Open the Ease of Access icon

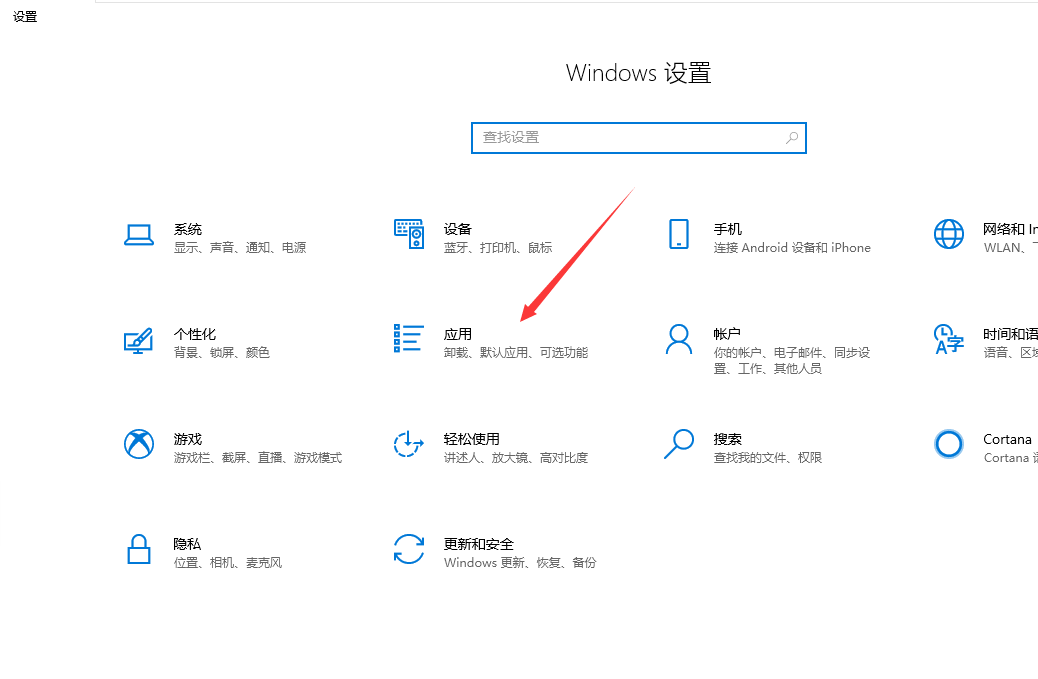(409, 444)
